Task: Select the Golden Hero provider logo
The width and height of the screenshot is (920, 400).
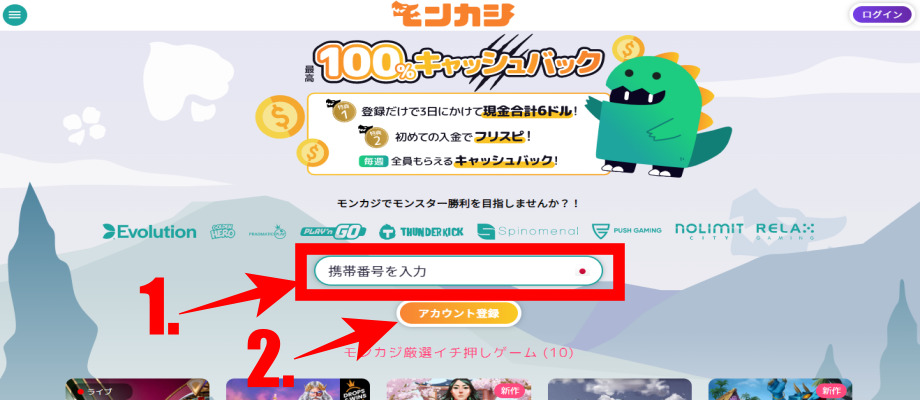Action: point(223,232)
